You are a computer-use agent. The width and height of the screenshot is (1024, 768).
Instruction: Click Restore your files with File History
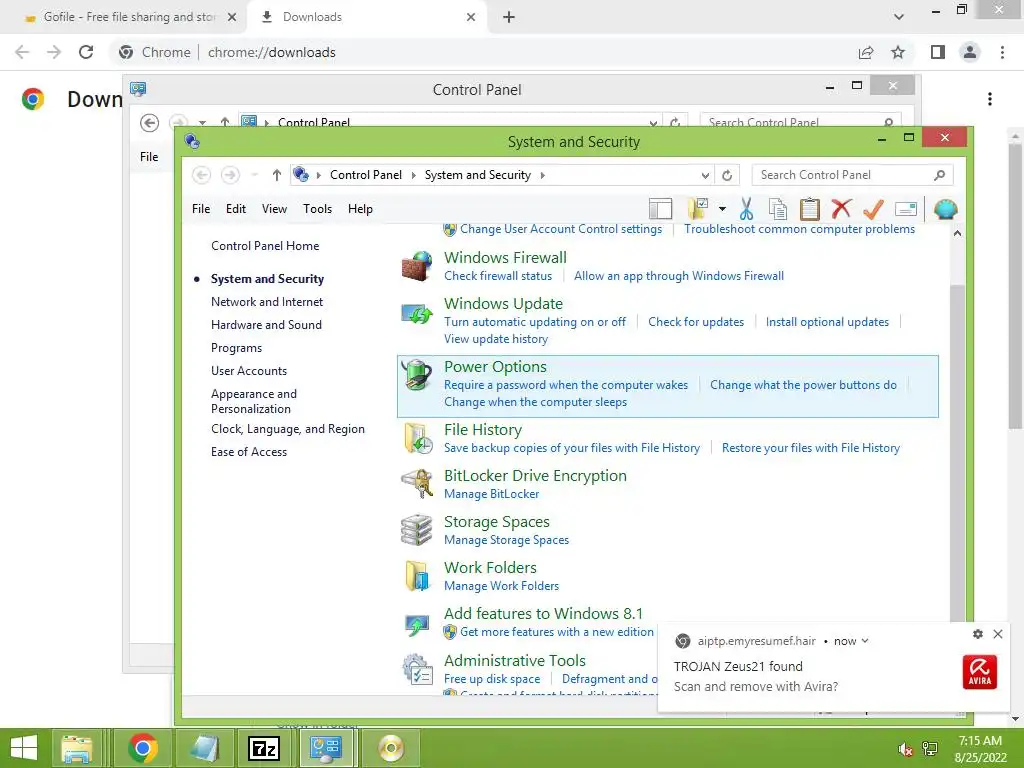point(810,448)
